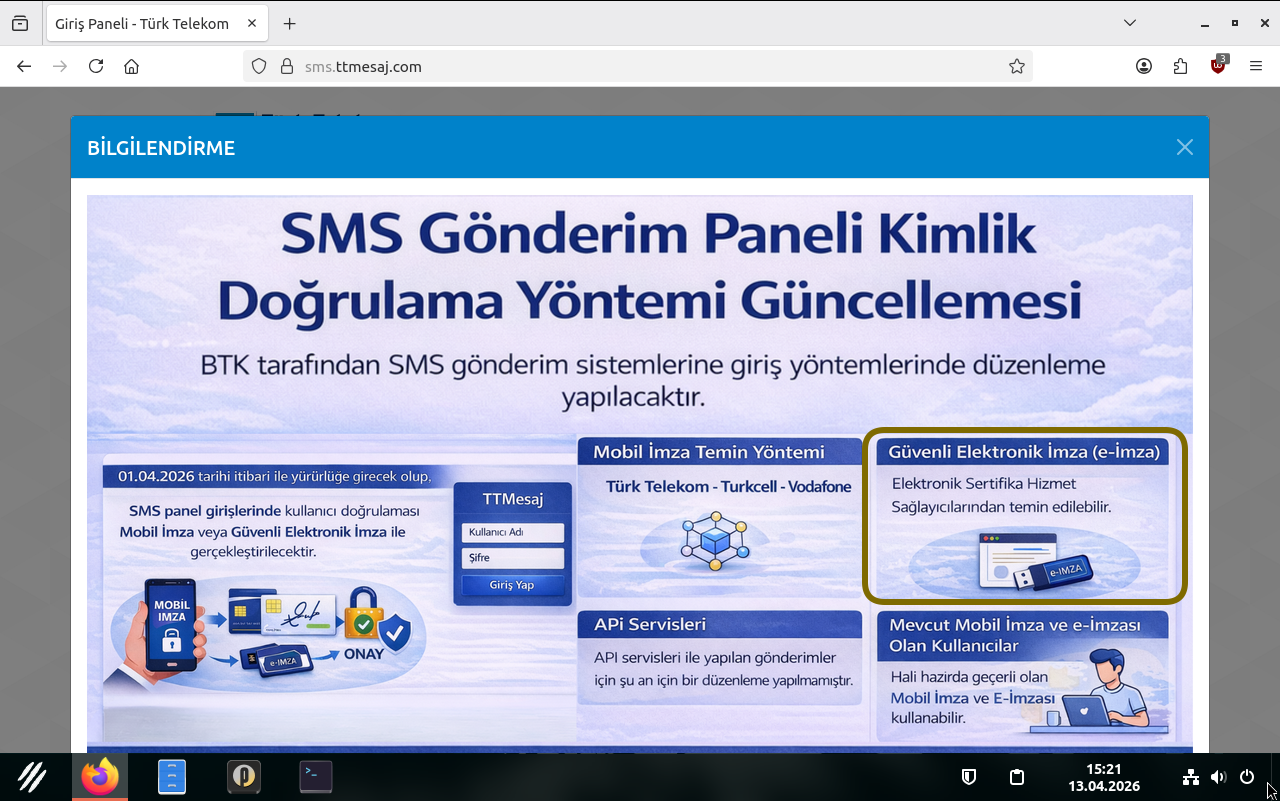Click the API Servisleri heading
Image resolution: width=1280 pixels, height=801 pixels.
(x=650, y=624)
